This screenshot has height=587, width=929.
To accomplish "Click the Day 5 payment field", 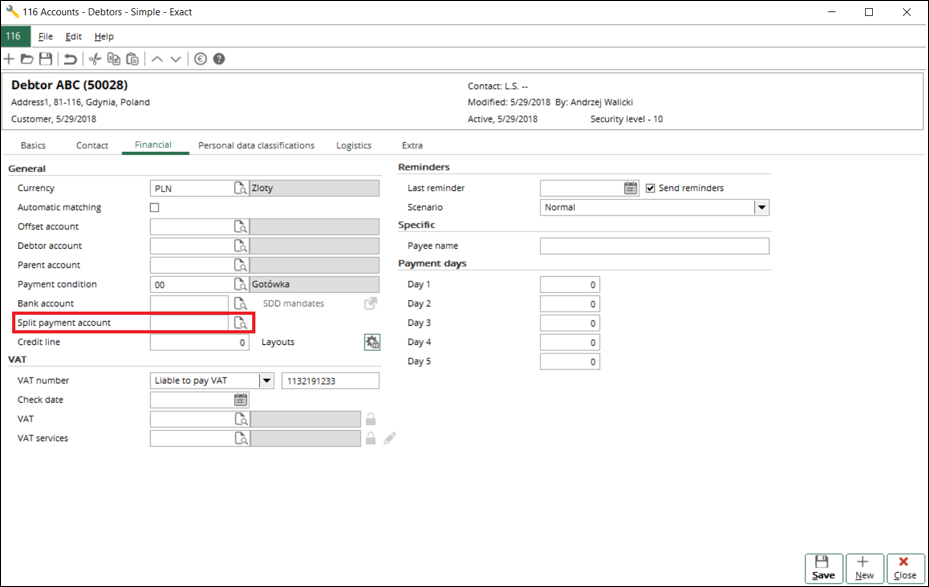I will (x=570, y=361).
